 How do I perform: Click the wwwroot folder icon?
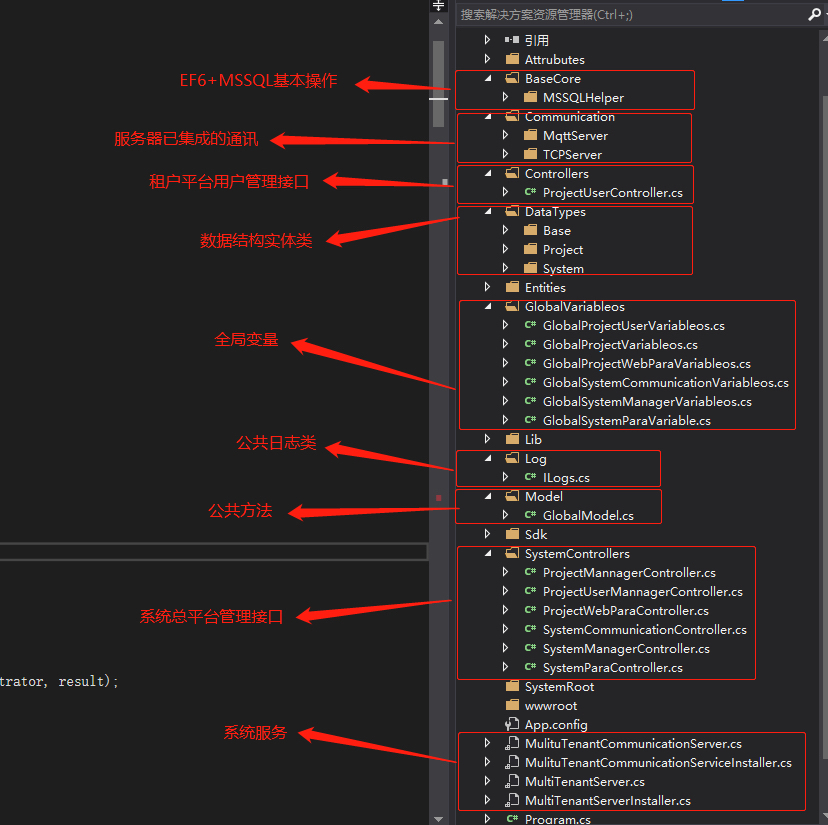click(x=512, y=706)
